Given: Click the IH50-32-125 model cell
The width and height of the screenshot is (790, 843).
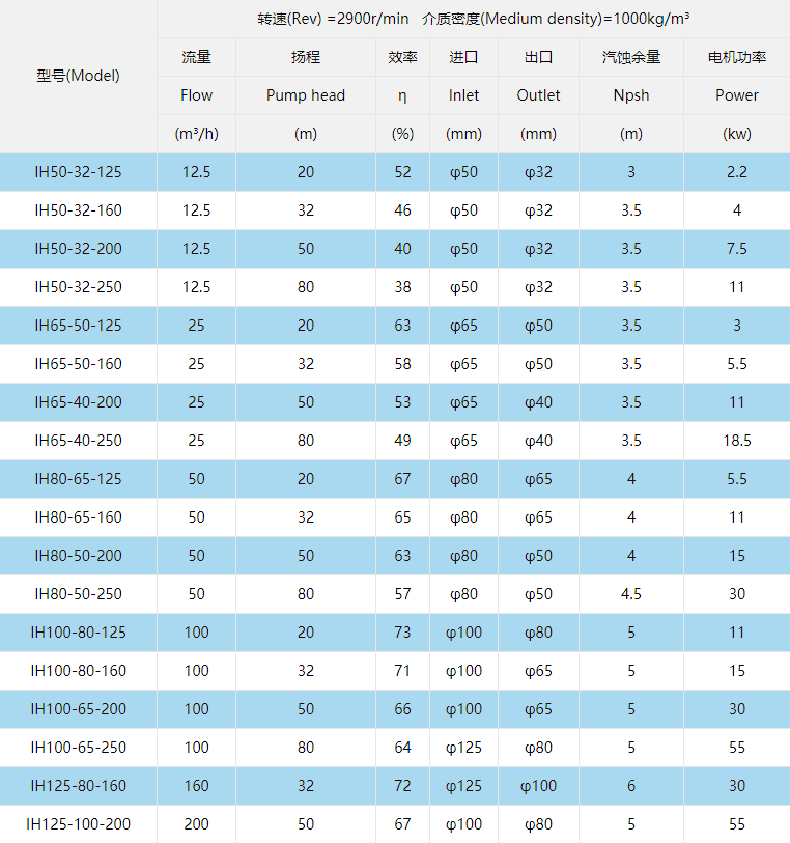Looking at the screenshot, I should click(x=78, y=172).
